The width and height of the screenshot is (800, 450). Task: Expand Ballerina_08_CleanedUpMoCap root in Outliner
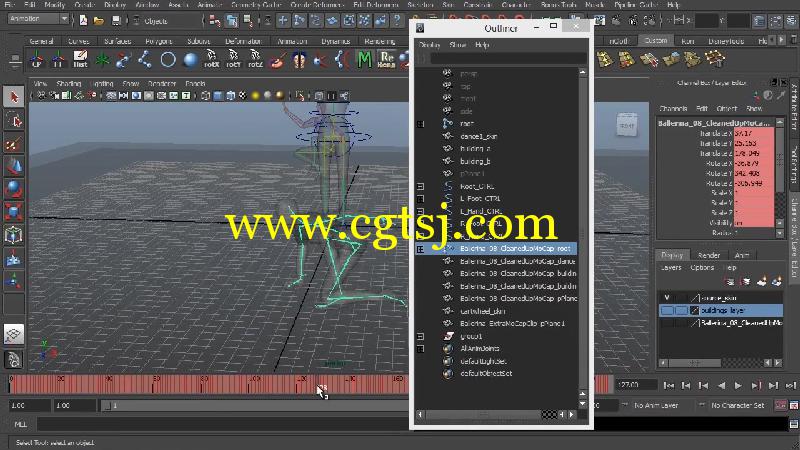tap(420, 249)
